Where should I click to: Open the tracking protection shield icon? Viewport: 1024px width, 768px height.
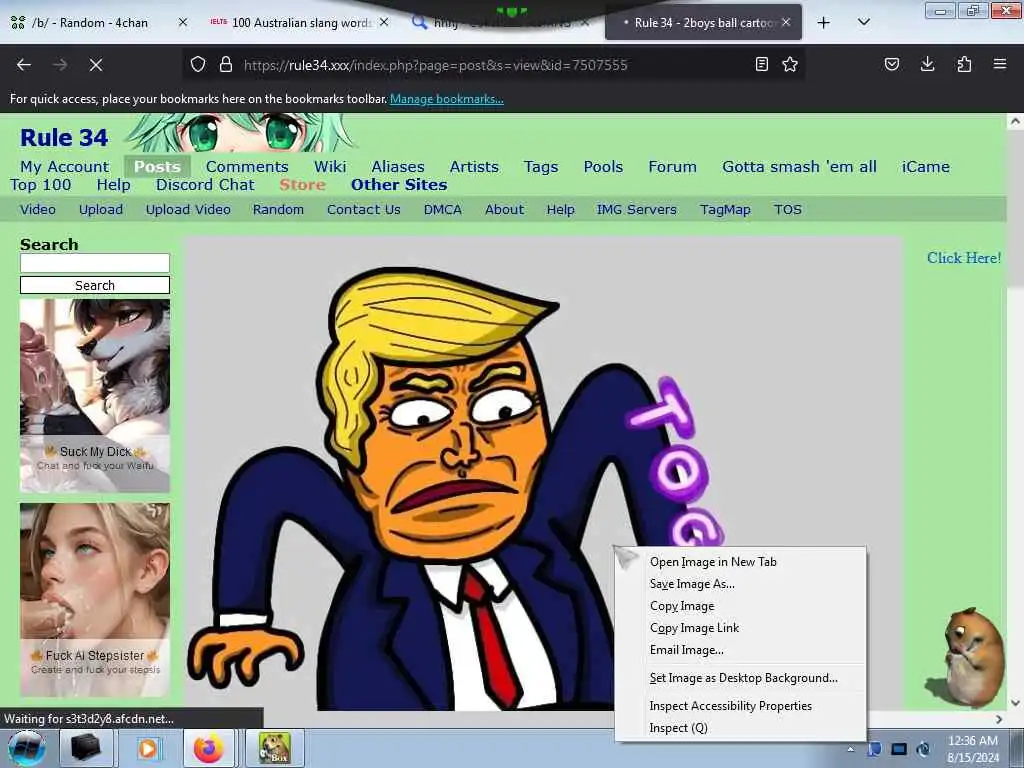pos(198,64)
